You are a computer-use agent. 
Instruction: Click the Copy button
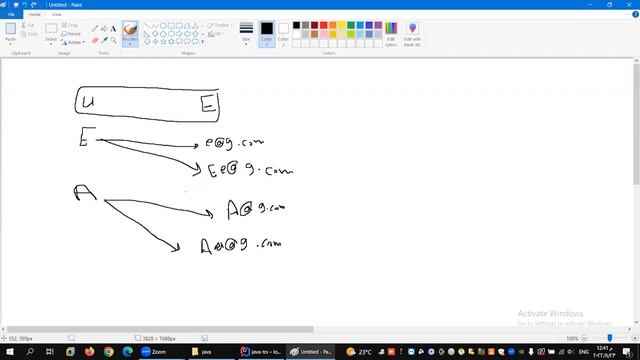29,34
